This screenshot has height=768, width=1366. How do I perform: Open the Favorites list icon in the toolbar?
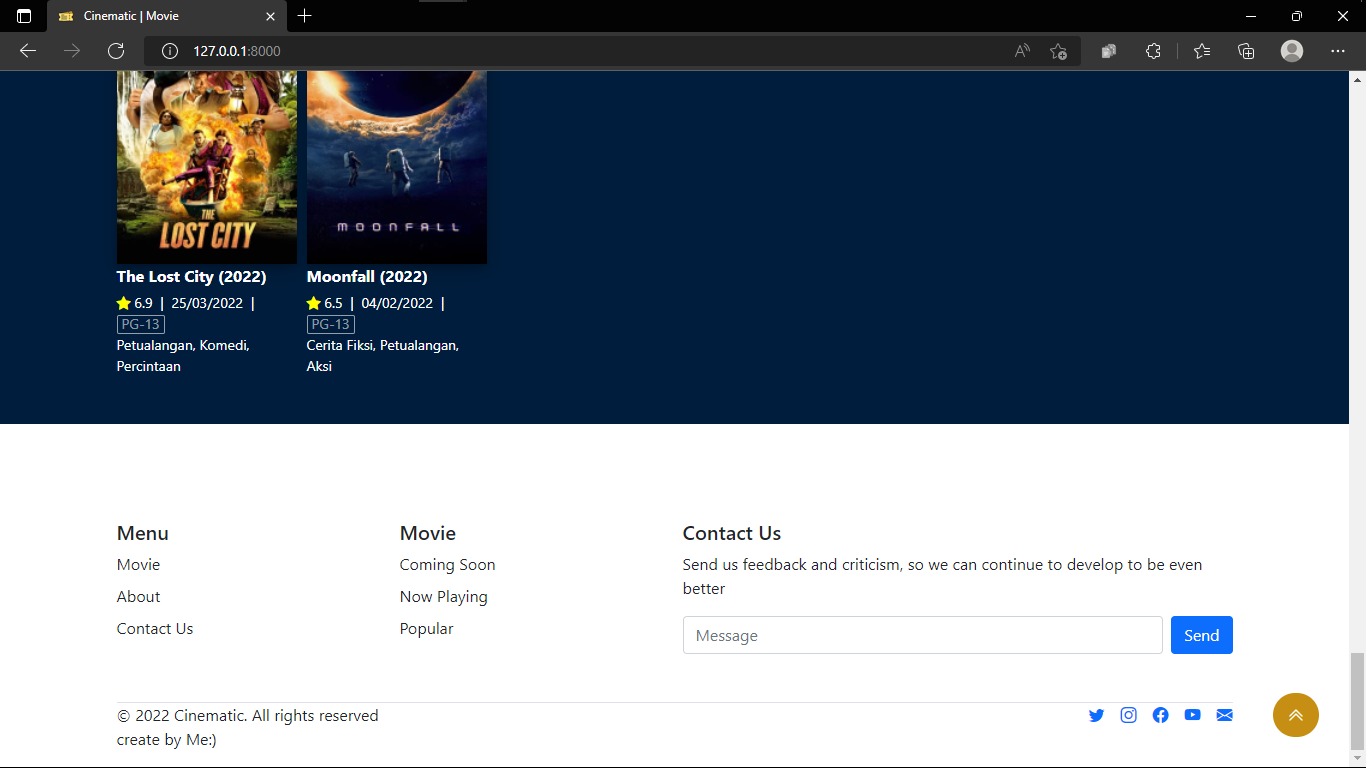click(1202, 51)
